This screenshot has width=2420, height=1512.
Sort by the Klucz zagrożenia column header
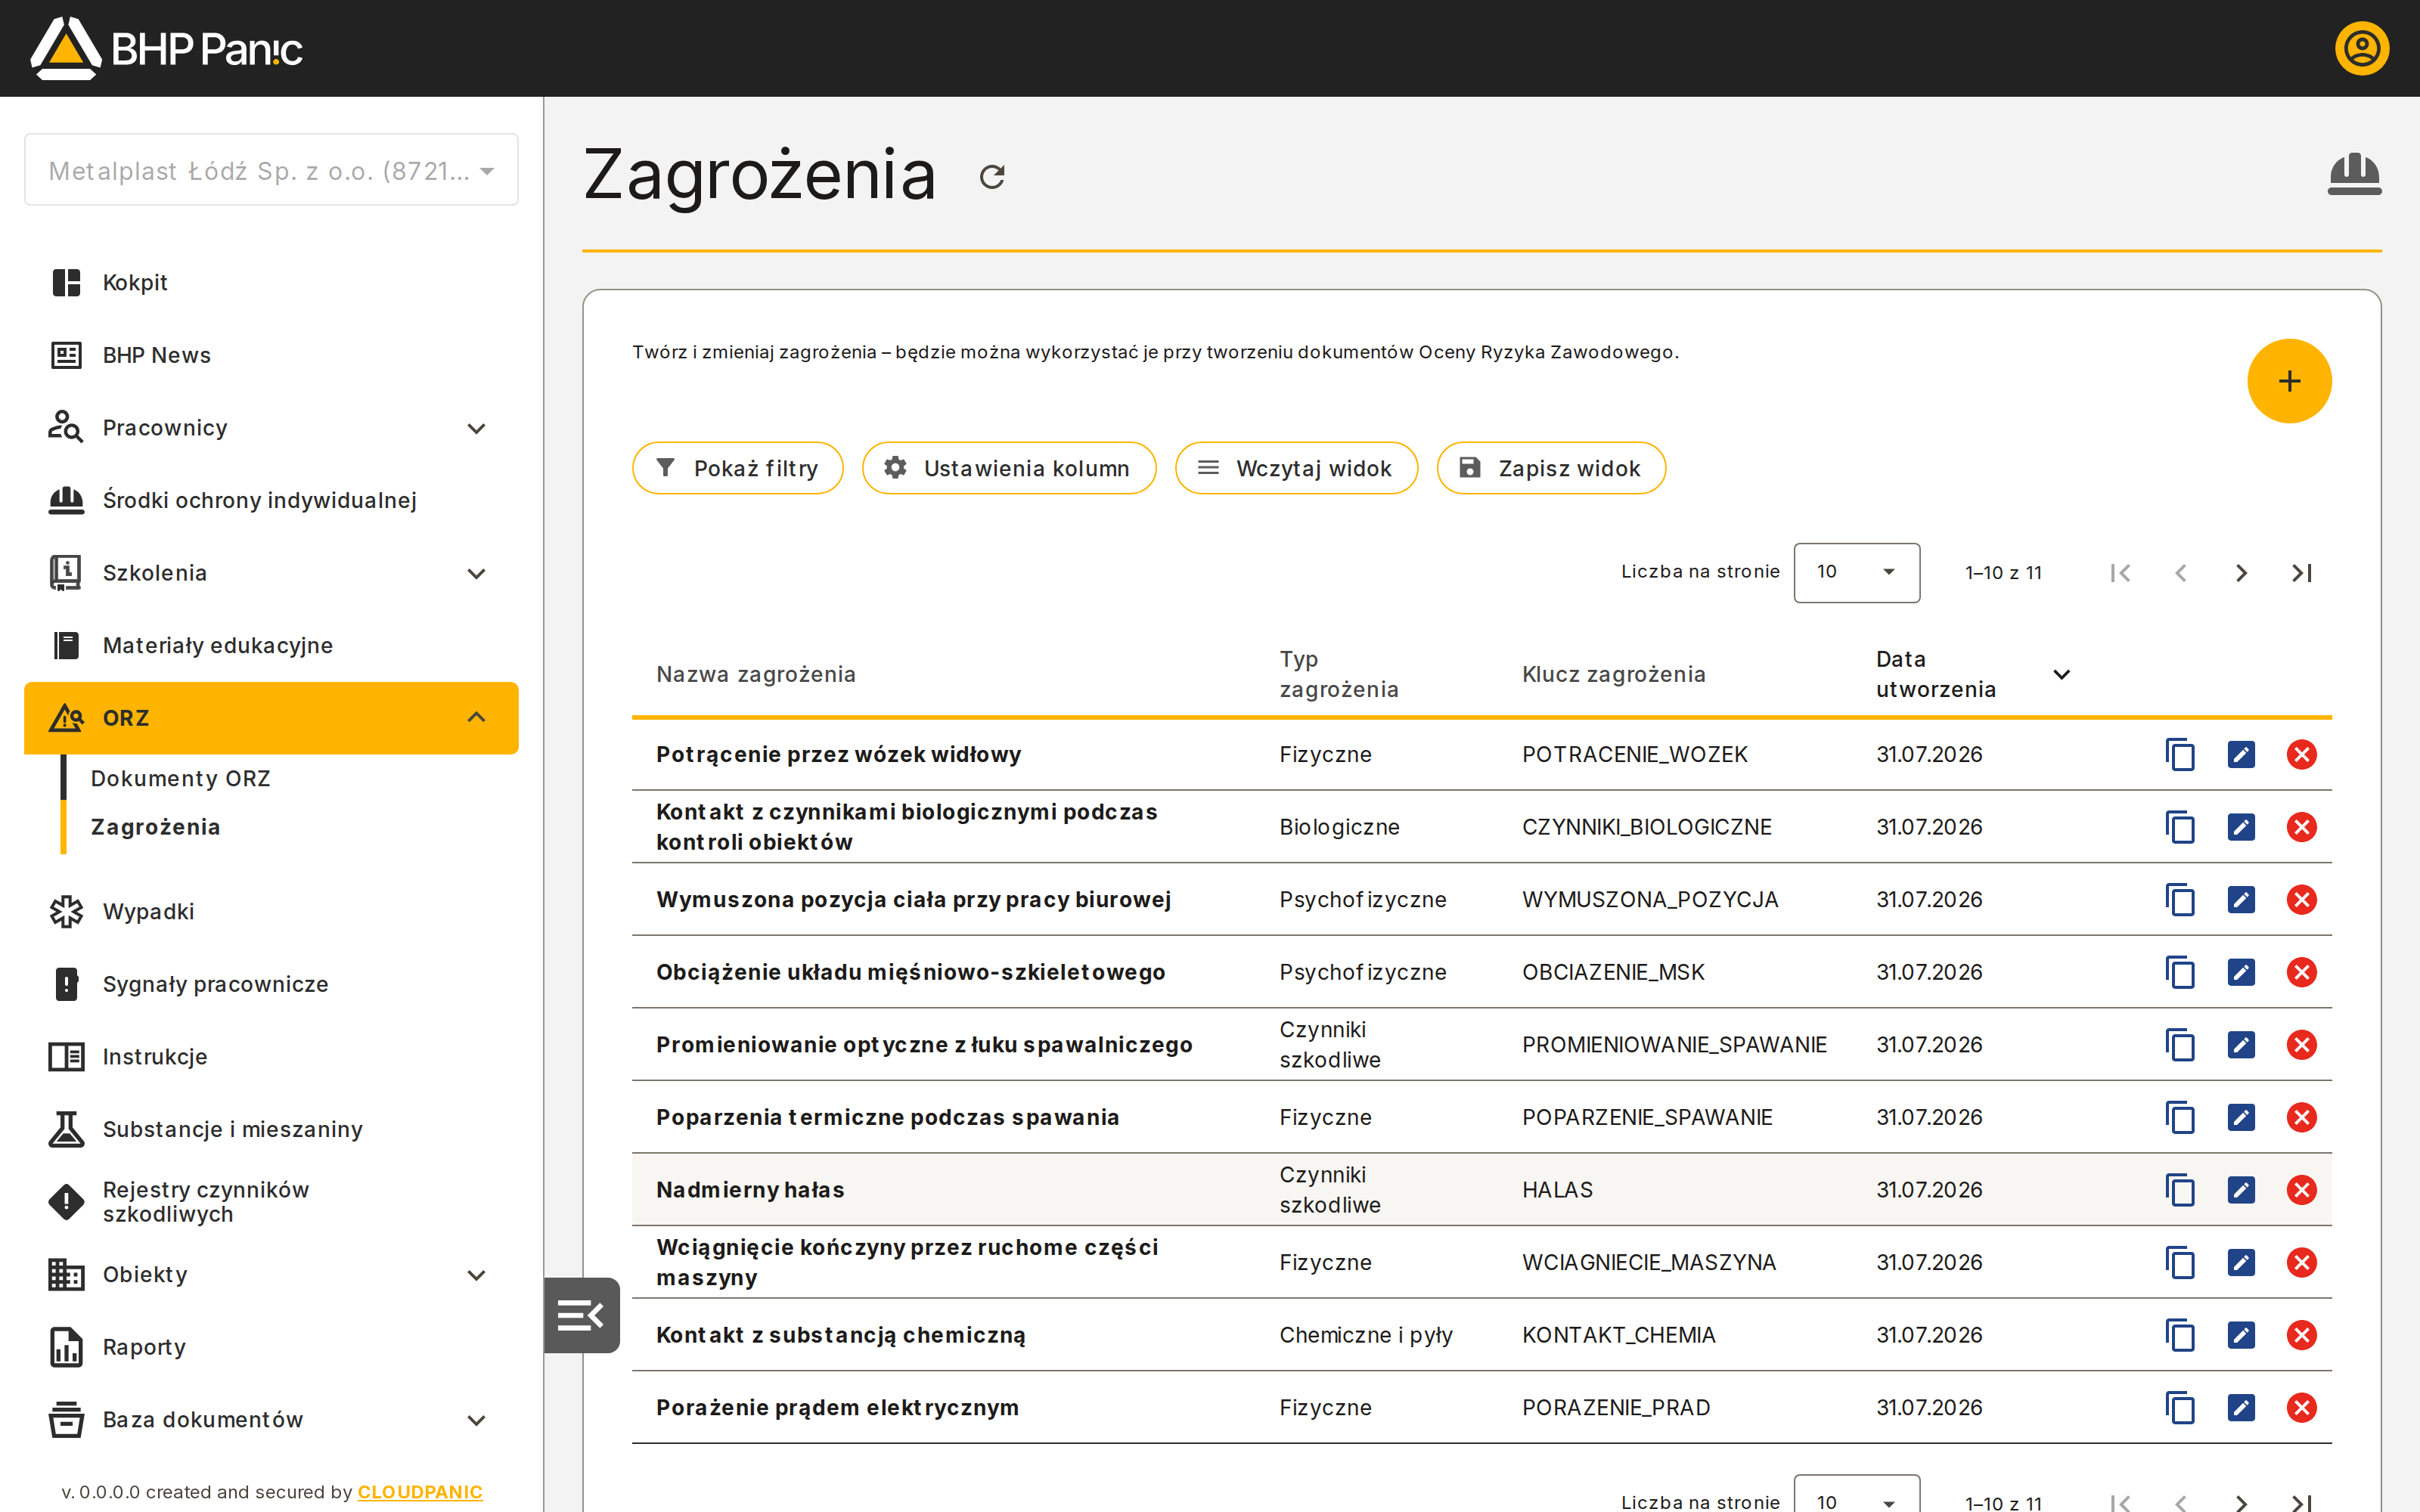(x=1613, y=675)
